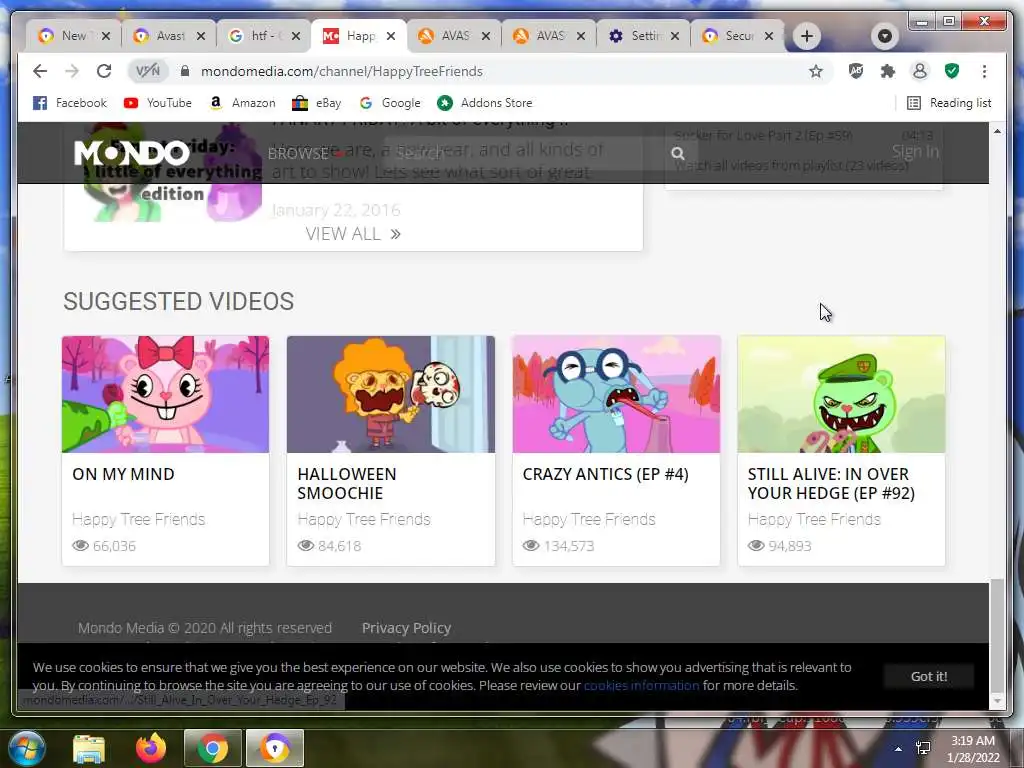Click Happy Tree Friends under Crazy Antics
The height and width of the screenshot is (768, 1024).
(589, 519)
